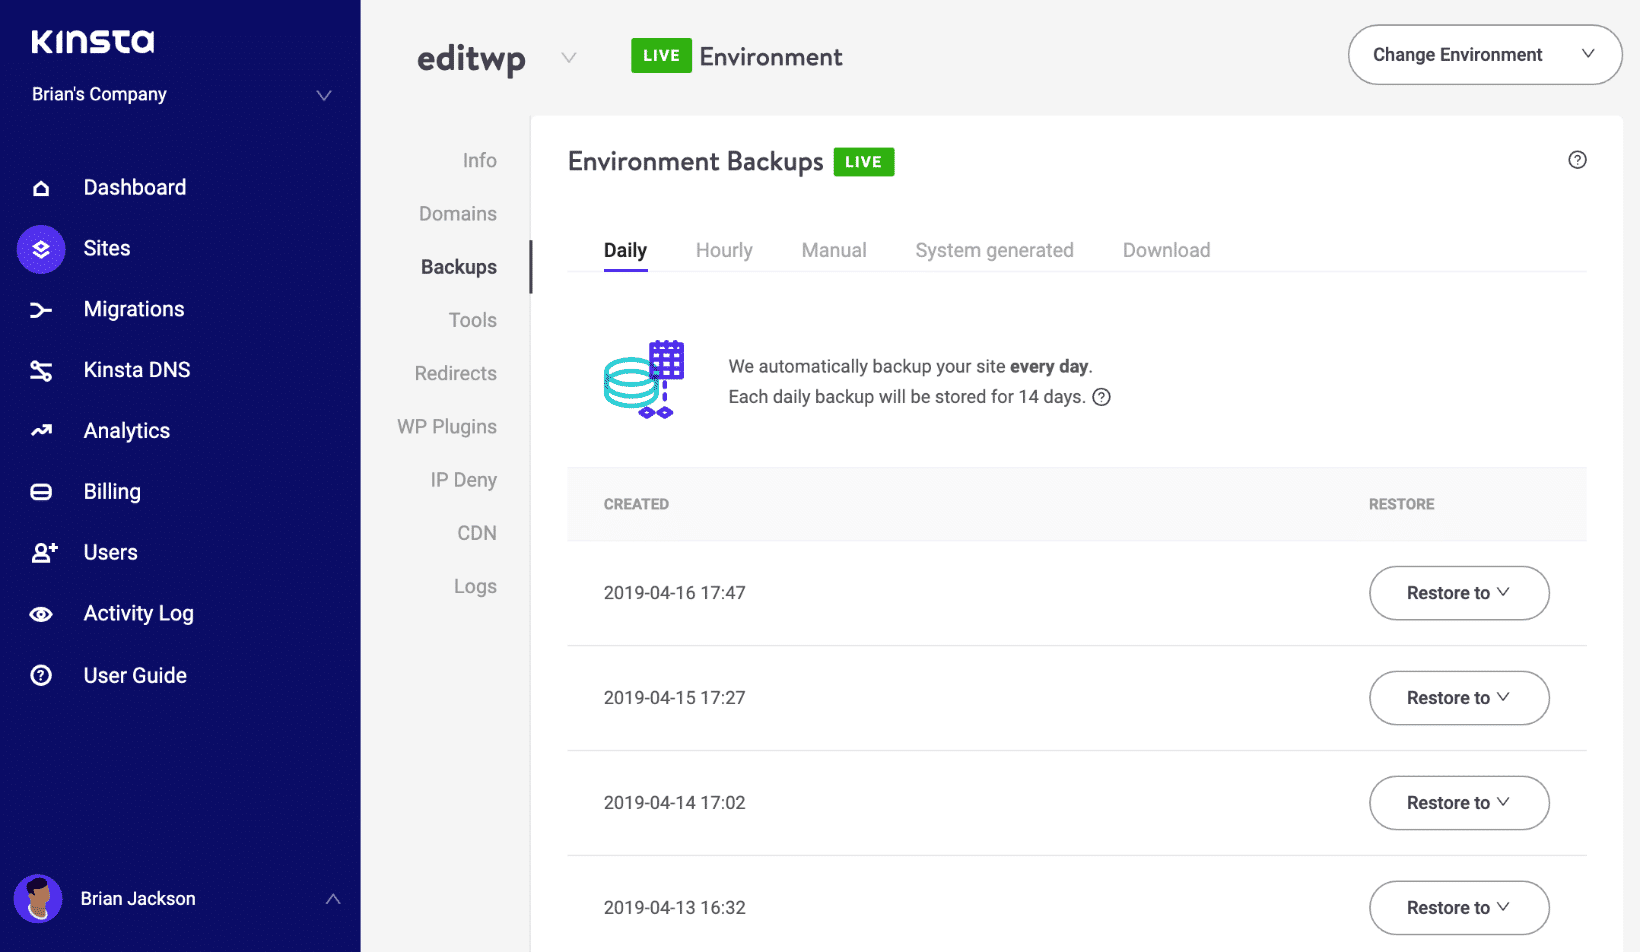Viewport: 1640px width, 952px height.
Task: Click the Users icon in the sidebar
Action: [40, 552]
